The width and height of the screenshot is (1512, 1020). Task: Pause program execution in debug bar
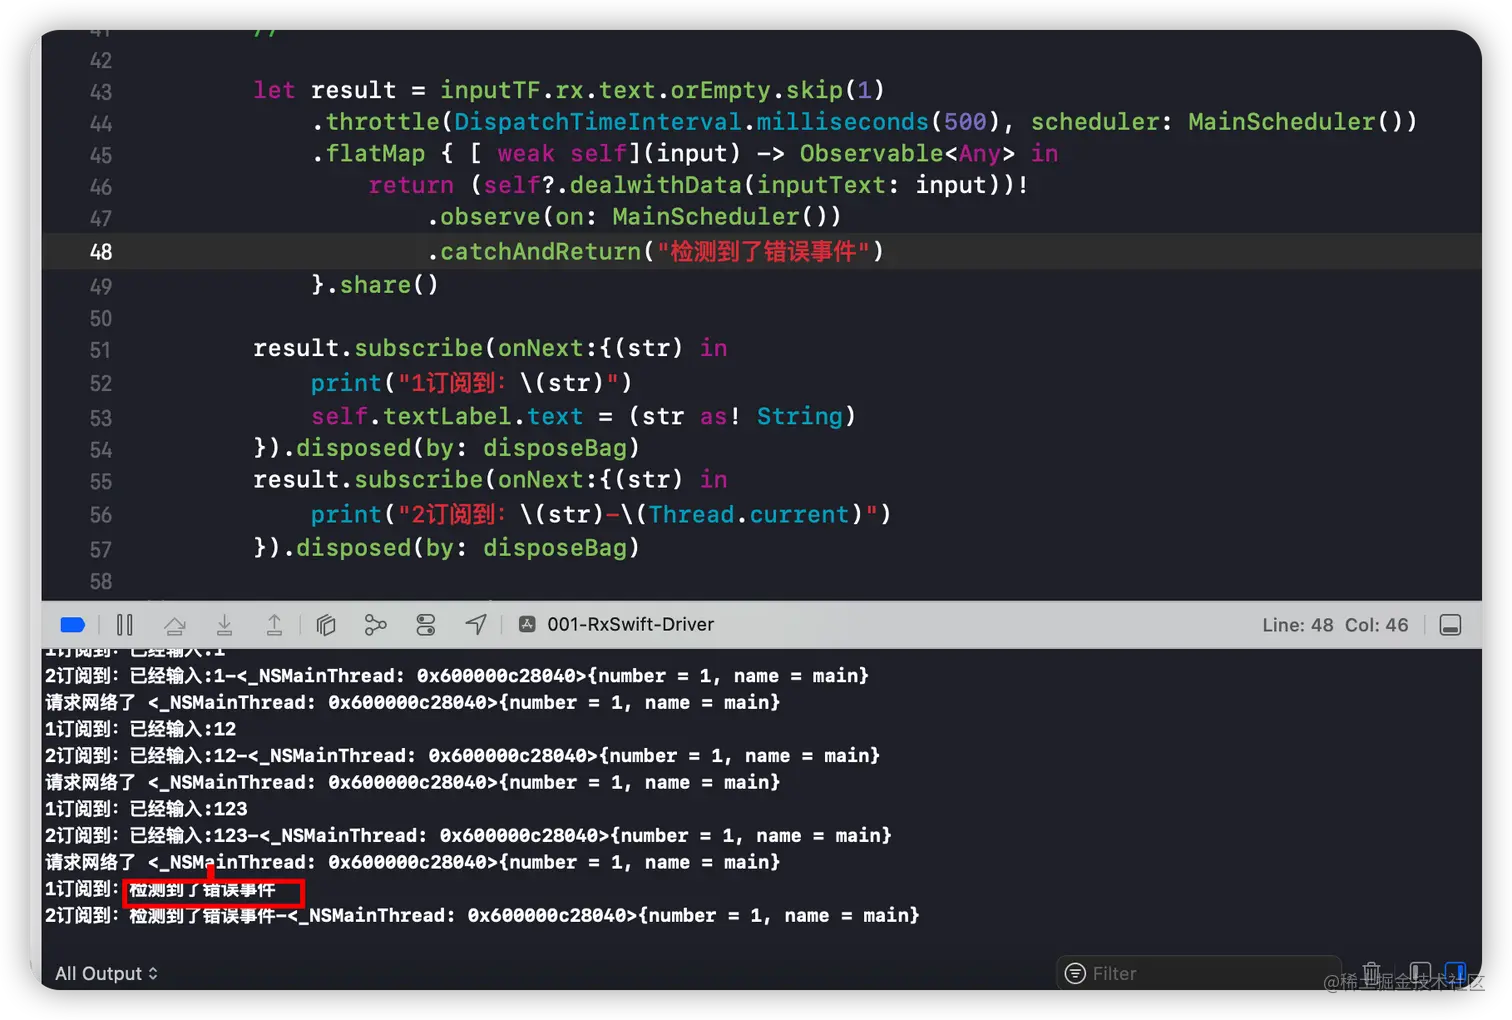click(125, 625)
